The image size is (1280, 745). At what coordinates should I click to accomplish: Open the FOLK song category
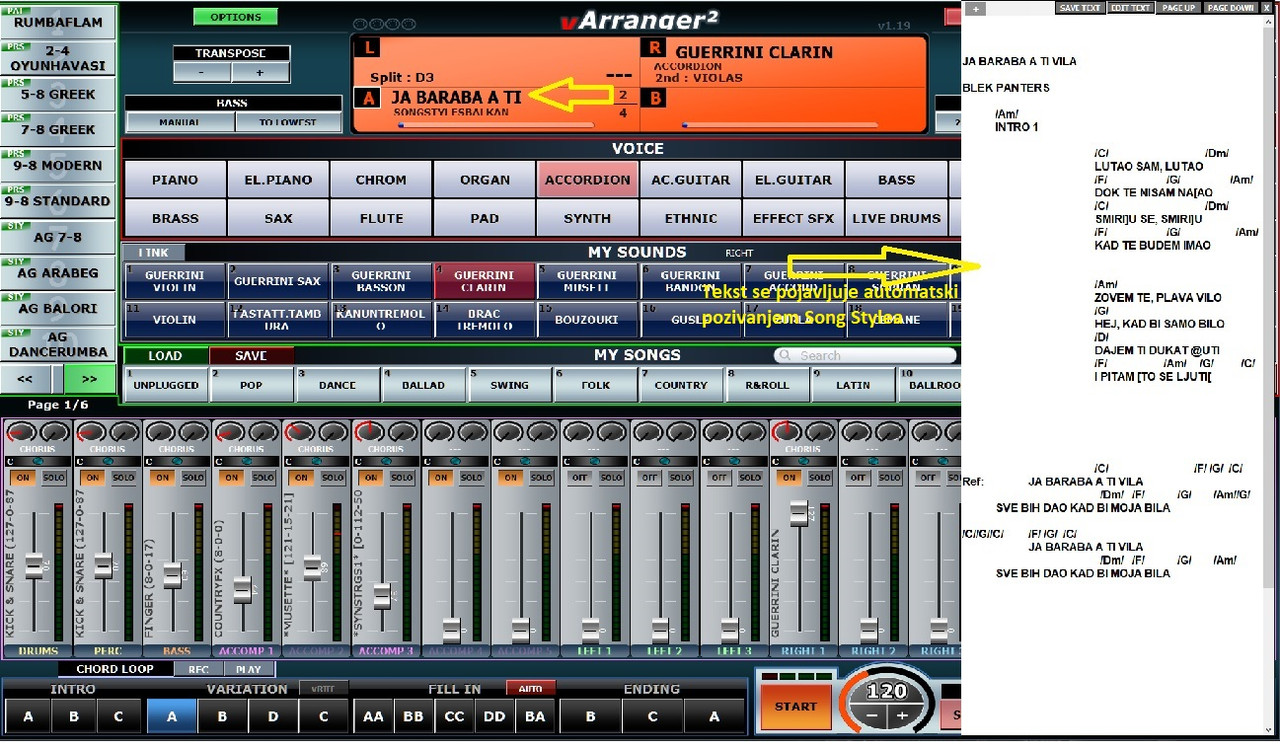pyautogui.click(x=595, y=385)
